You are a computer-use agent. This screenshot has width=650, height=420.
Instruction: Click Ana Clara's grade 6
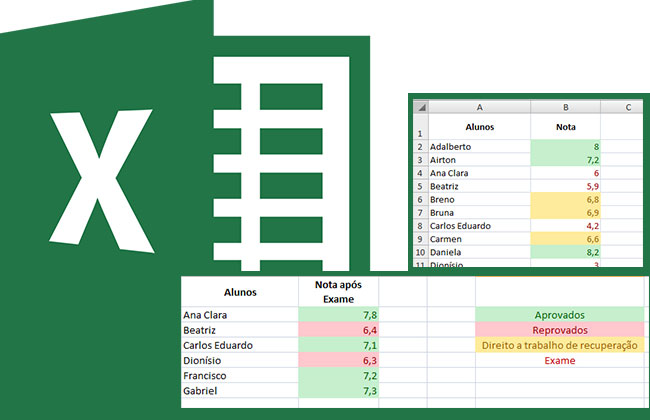[x=565, y=173]
